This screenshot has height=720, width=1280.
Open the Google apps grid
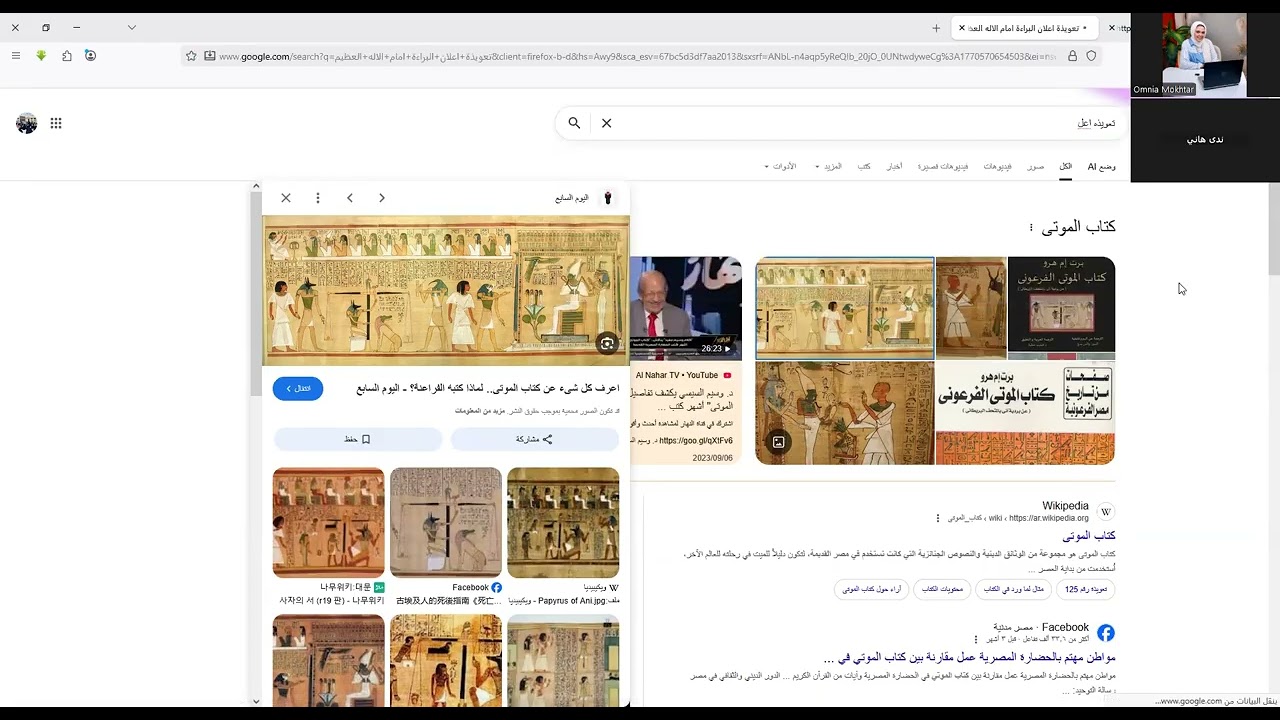pos(56,123)
